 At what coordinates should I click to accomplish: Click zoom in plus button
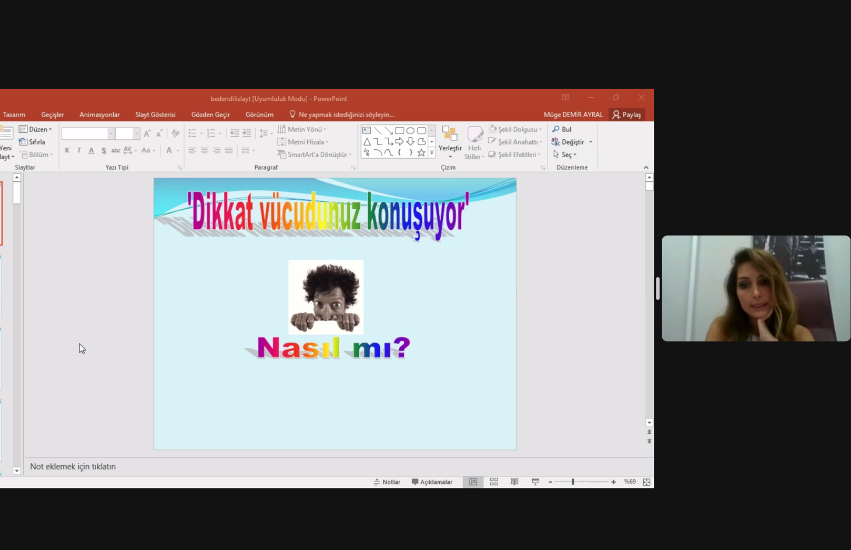[613, 482]
